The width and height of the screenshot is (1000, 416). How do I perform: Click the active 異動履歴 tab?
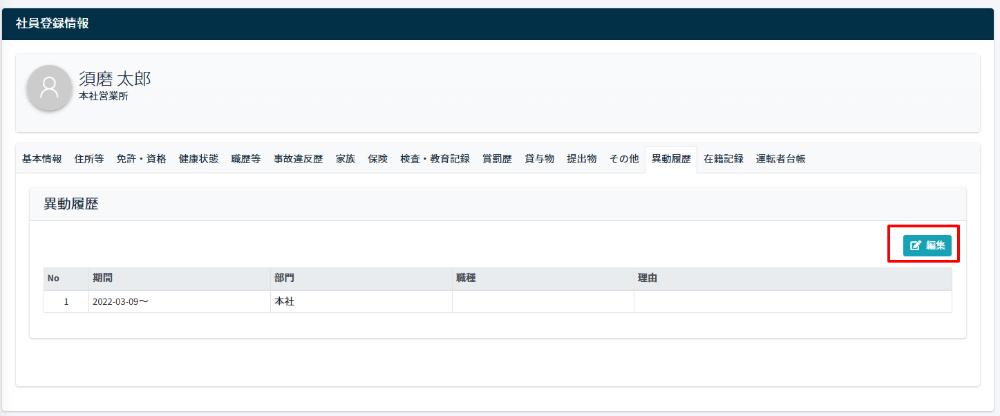point(671,159)
